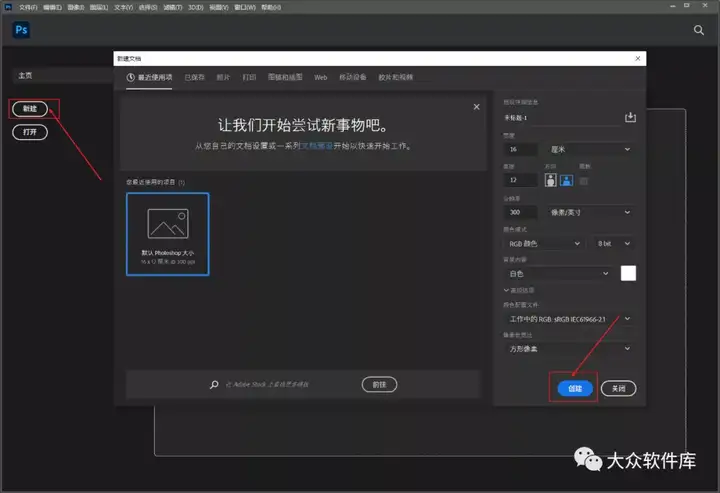Open the 滤镜(T) menu
Image resolution: width=720 pixels, height=493 pixels.
coord(173,7)
